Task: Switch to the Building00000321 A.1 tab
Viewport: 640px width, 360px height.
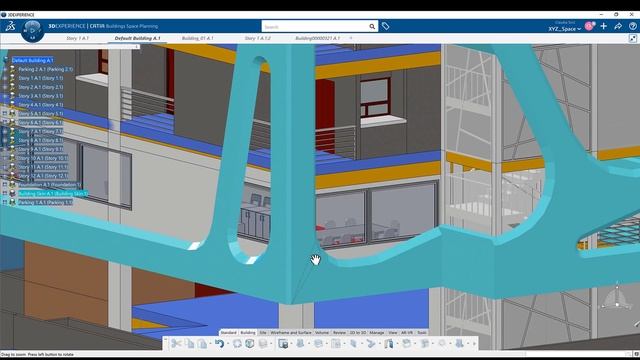Action: coord(317,38)
